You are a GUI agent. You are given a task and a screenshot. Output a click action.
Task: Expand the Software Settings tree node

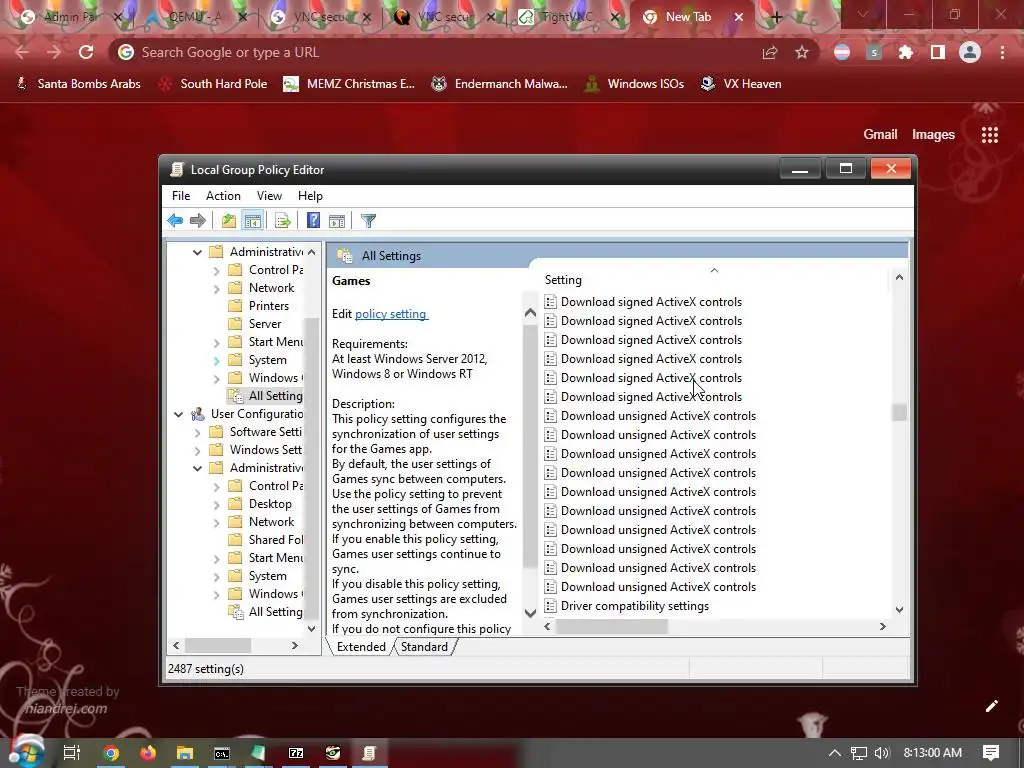[x=197, y=432]
